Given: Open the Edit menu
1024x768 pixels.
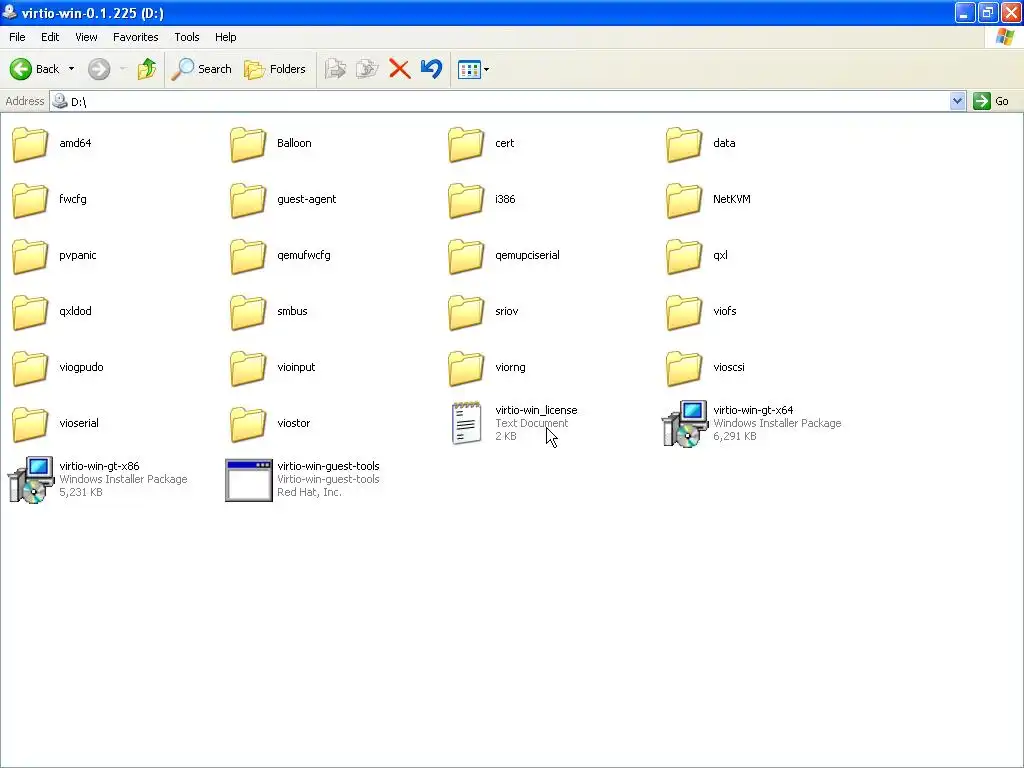Looking at the screenshot, I should pyautogui.click(x=50, y=37).
